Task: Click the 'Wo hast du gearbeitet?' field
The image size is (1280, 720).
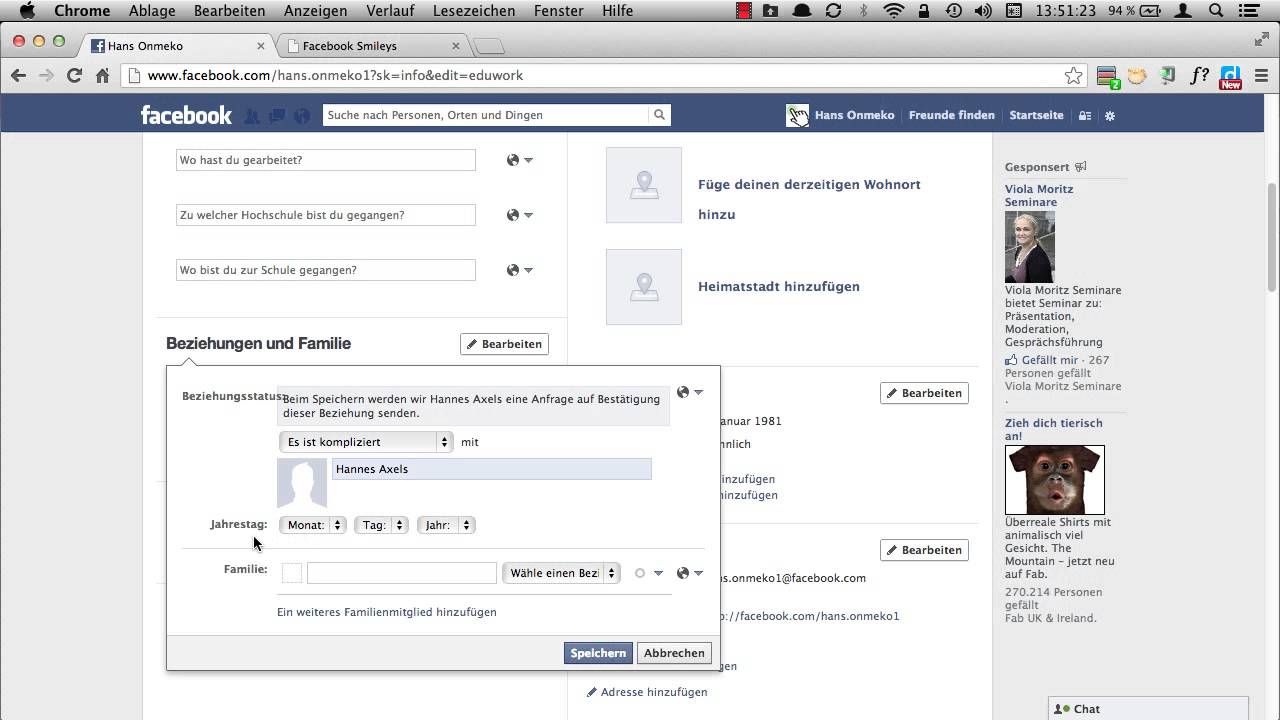Action: 326,160
